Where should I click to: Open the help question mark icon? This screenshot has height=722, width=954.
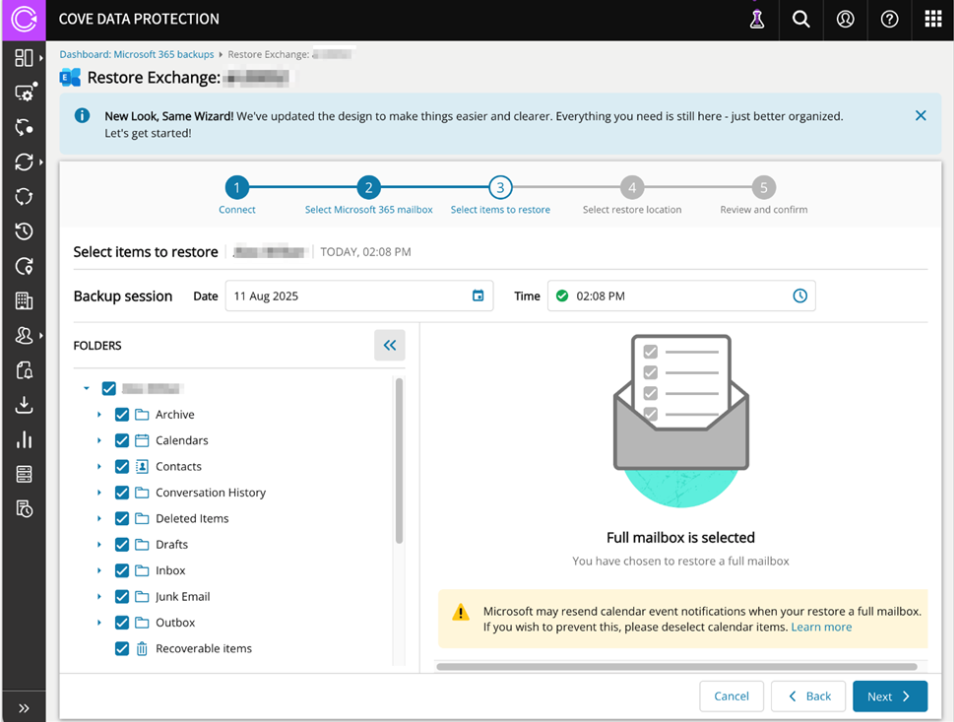pos(889,19)
